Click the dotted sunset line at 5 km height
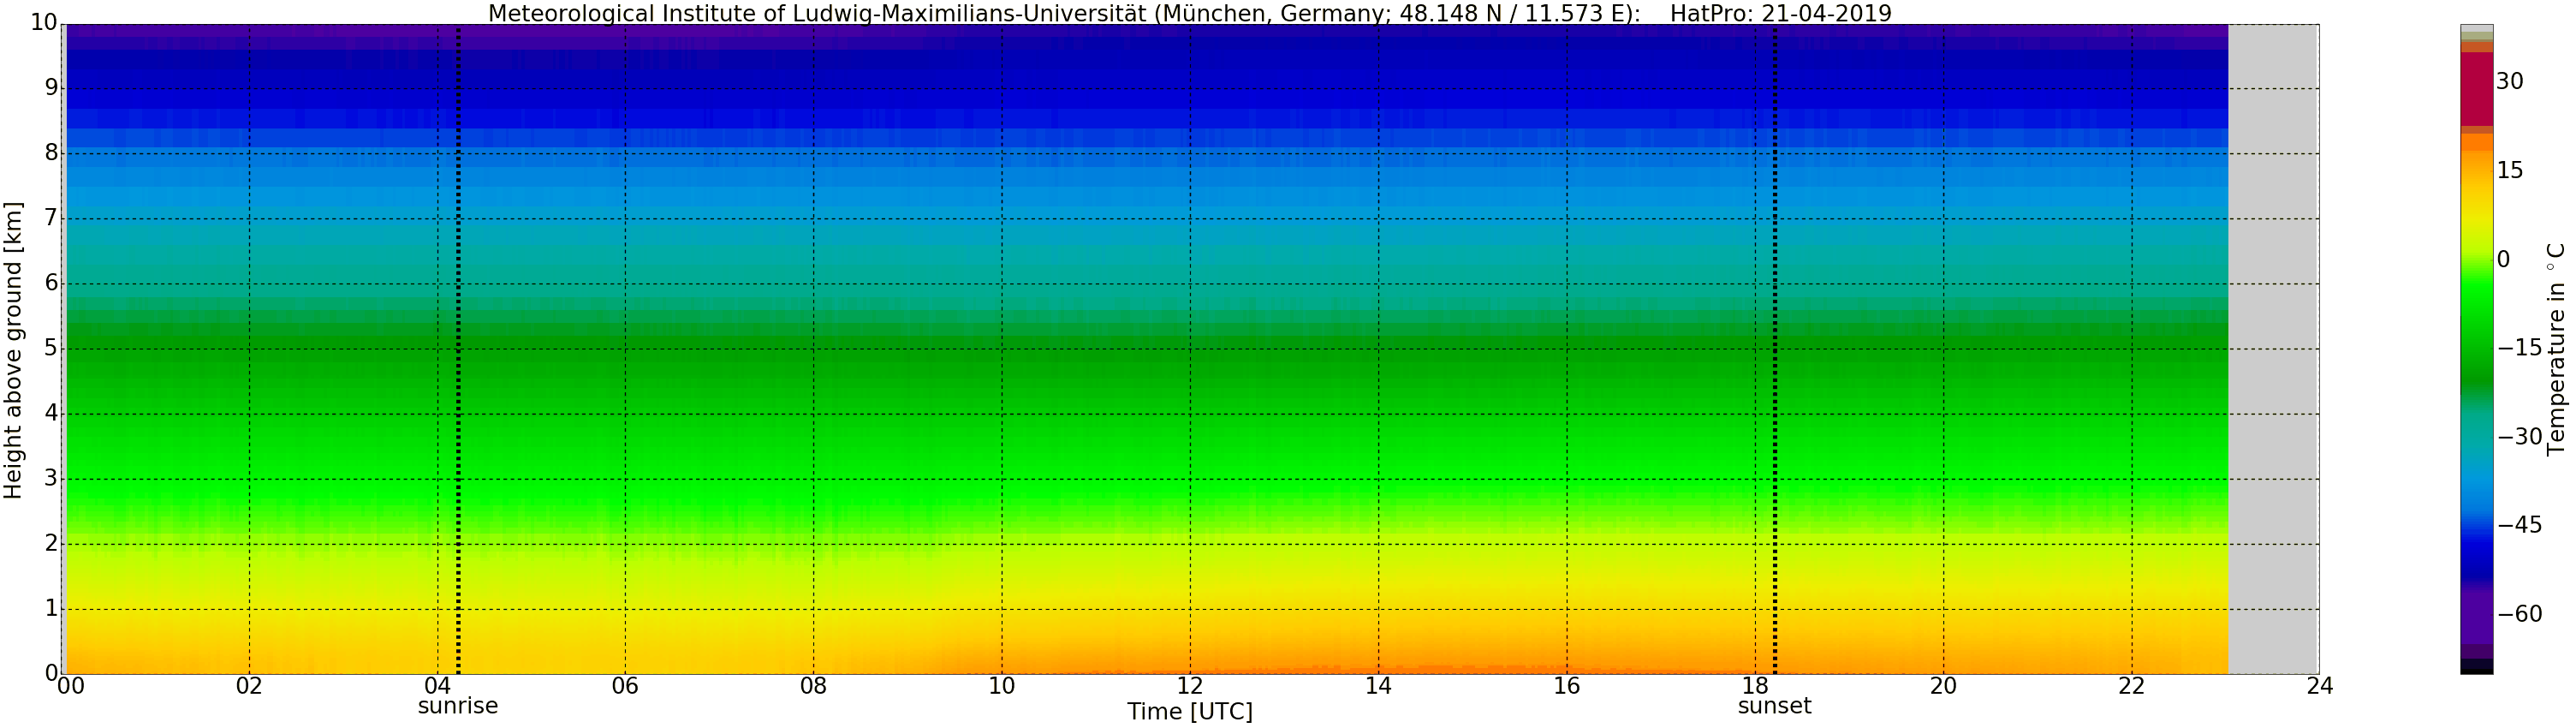Viewport: 2576px width, 728px height. pos(1775,349)
